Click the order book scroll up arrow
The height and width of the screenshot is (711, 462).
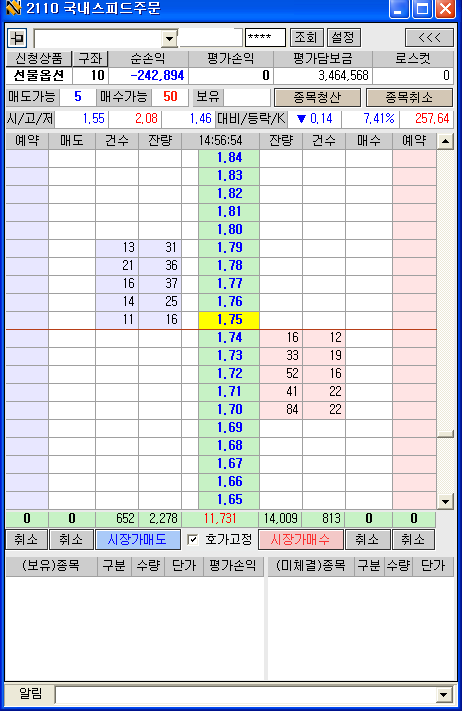tap(446, 141)
